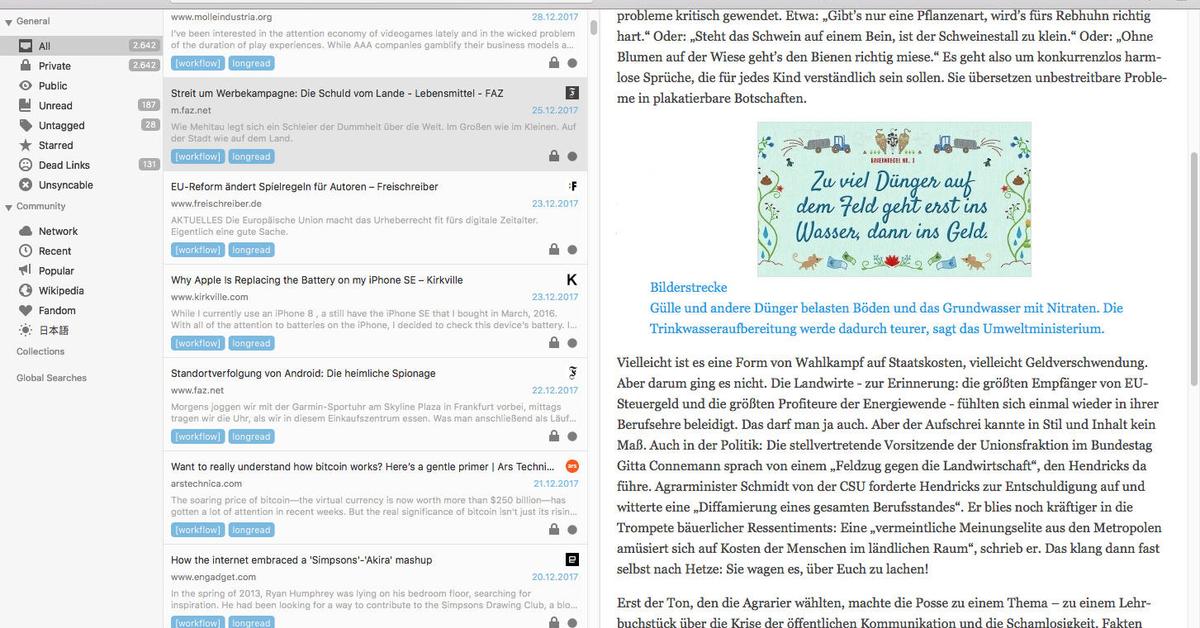
Task: Click longread tag on Why Apple bookmark
Action: click(251, 343)
